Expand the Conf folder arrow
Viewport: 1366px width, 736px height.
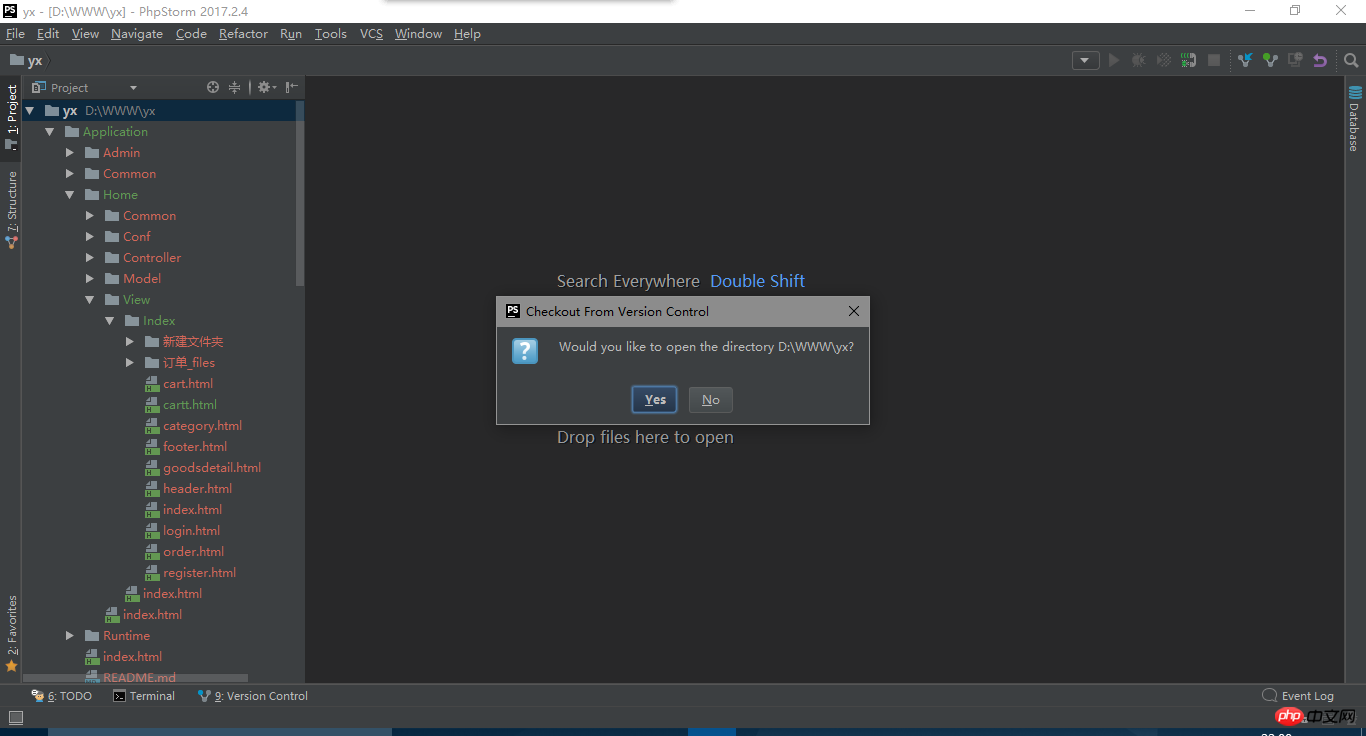pyautogui.click(x=90, y=237)
